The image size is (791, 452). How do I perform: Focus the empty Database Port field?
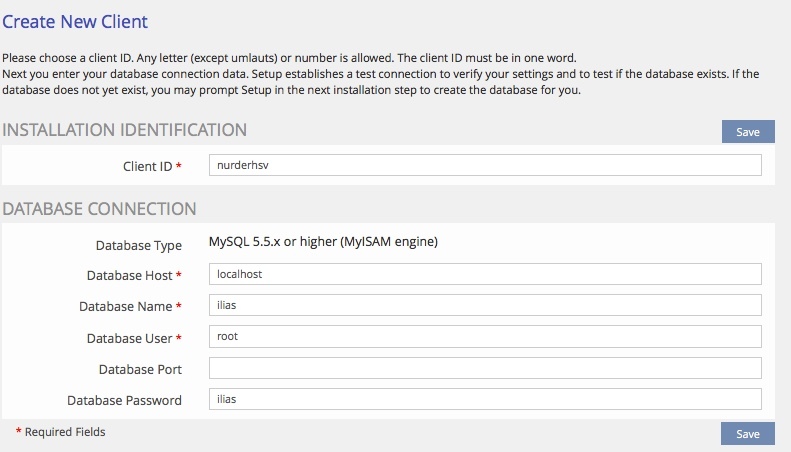(485, 368)
